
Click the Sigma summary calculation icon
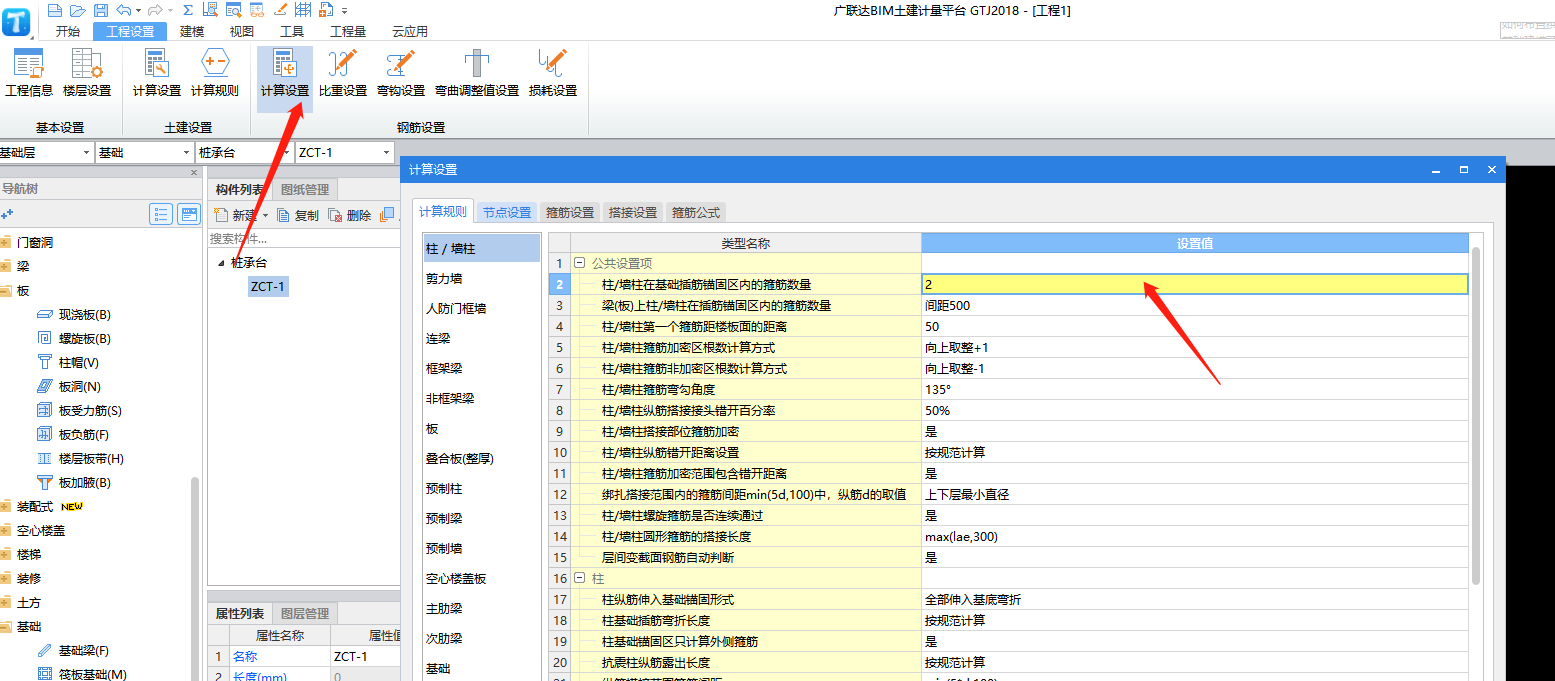[x=188, y=10]
